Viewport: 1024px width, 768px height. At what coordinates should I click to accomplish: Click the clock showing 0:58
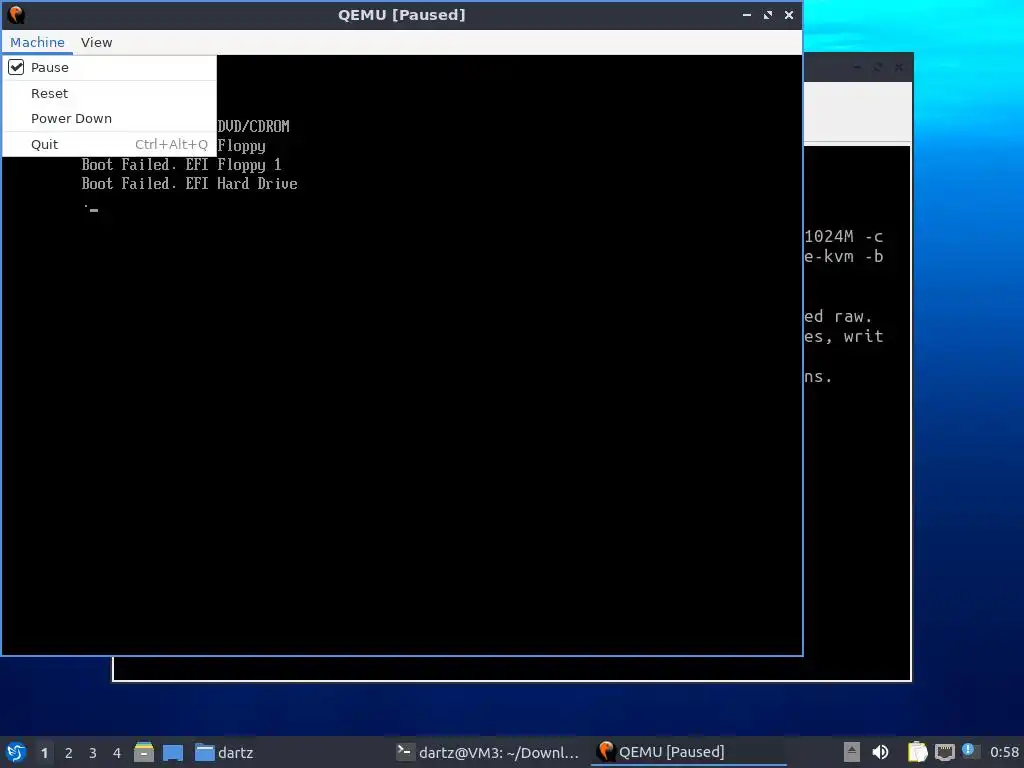tap(1004, 752)
